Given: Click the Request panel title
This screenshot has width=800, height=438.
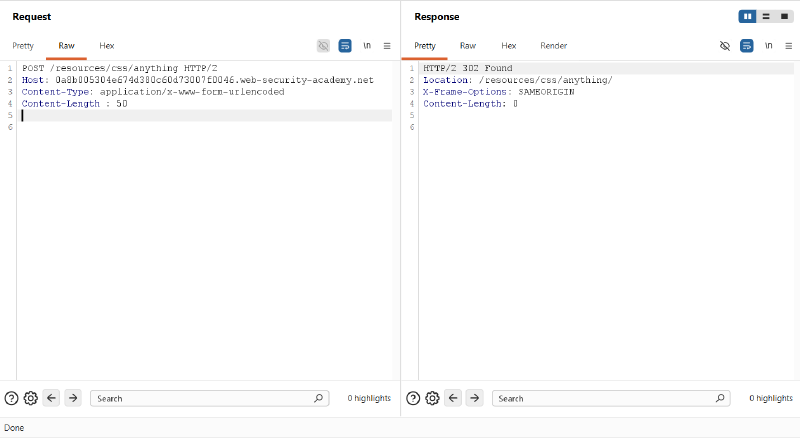Looking at the screenshot, I should 32,17.
